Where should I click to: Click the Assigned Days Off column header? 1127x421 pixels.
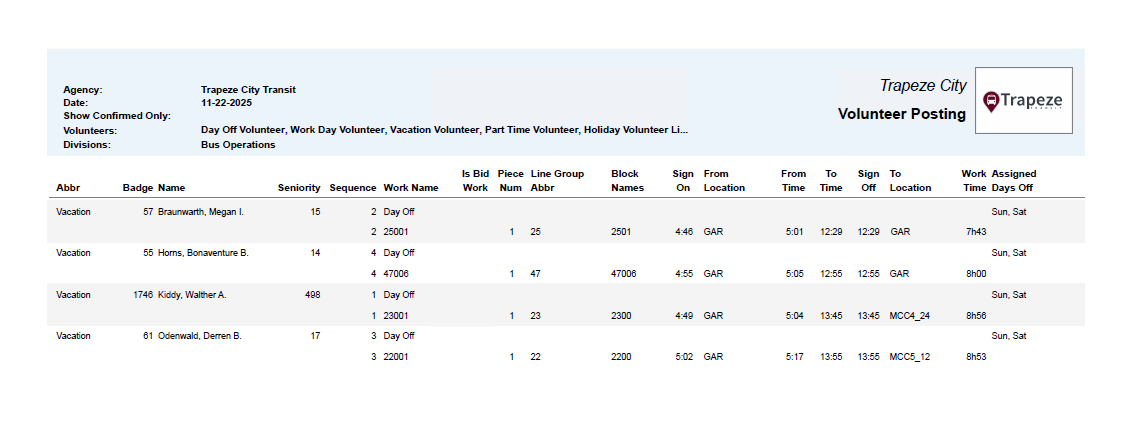[1013, 181]
